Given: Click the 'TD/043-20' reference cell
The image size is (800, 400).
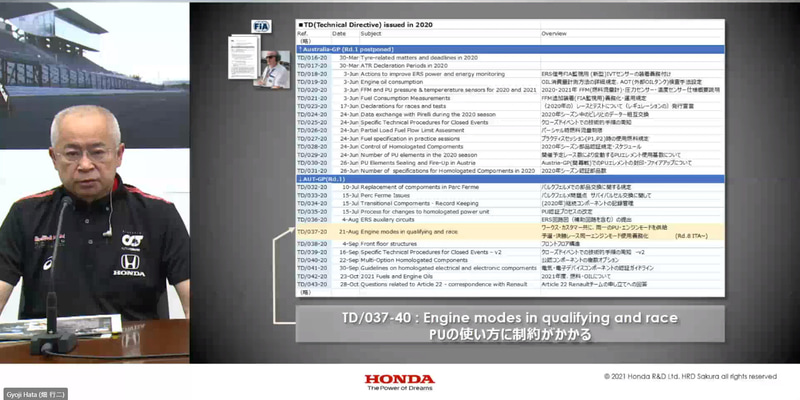Looking at the screenshot, I should click(x=312, y=284).
